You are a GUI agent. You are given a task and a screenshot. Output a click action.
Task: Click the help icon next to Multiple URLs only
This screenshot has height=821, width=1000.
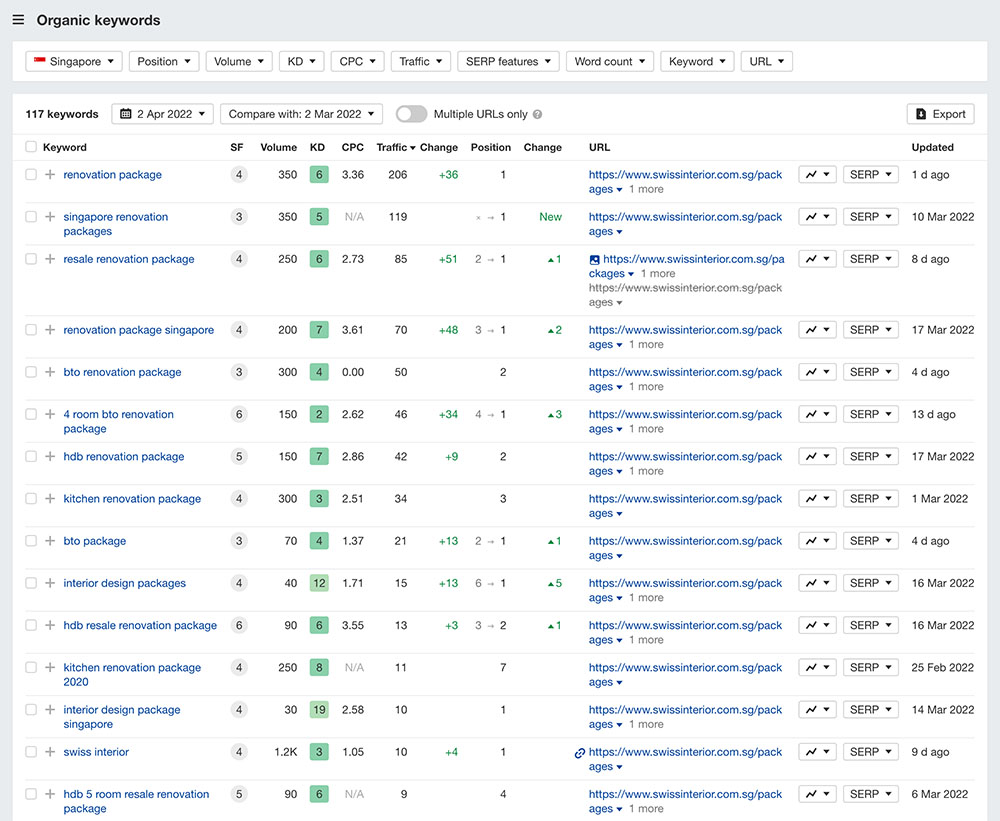click(538, 115)
